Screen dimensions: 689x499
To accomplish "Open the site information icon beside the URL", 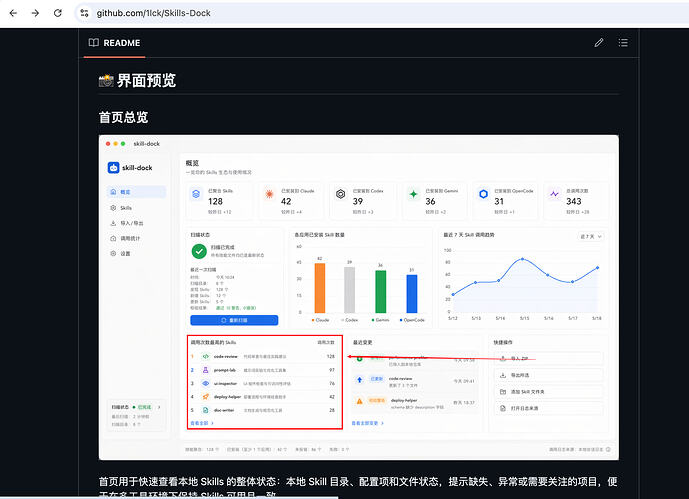I will click(84, 13).
